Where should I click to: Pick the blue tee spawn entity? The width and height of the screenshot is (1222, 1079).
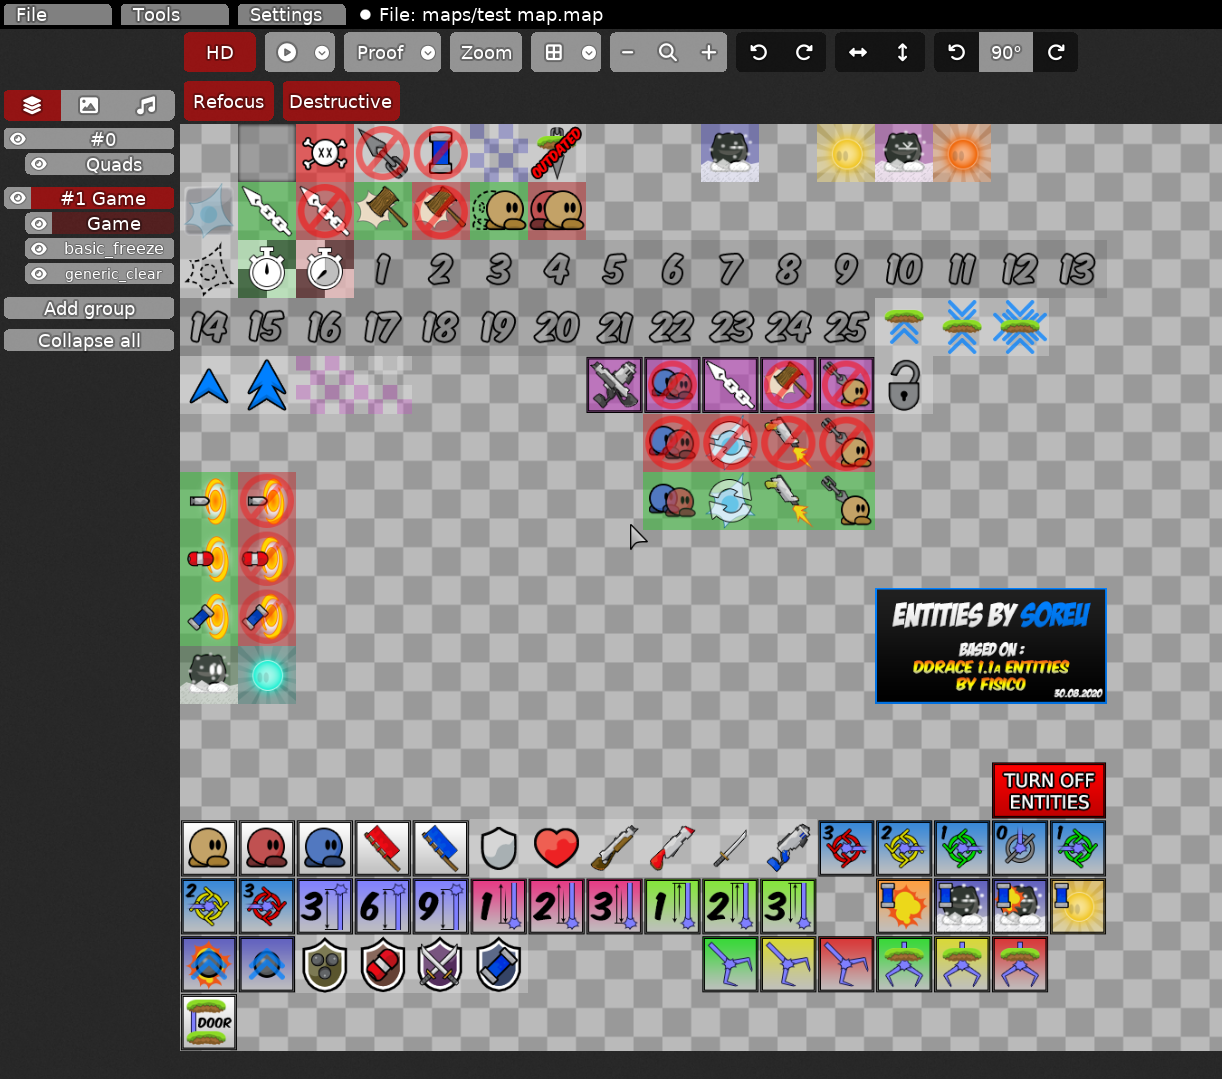[x=325, y=848]
